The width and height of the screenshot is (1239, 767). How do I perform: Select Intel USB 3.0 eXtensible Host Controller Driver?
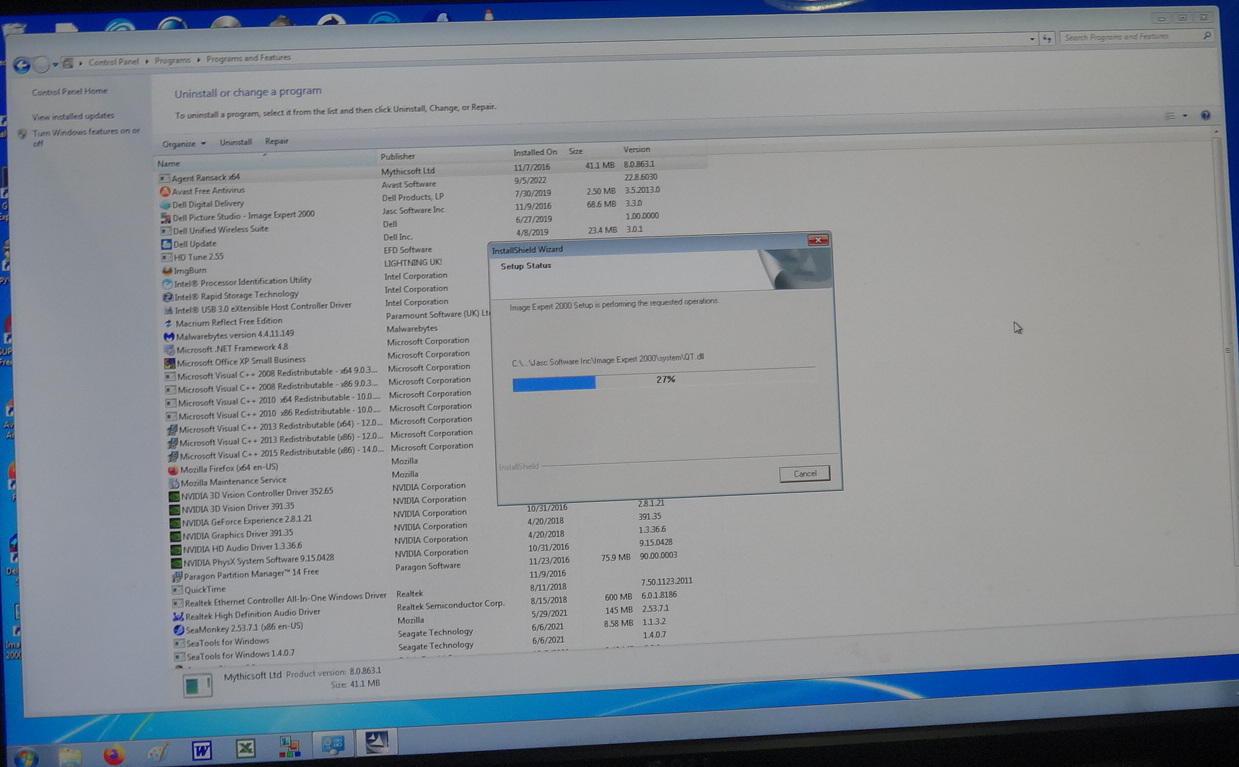click(263, 307)
